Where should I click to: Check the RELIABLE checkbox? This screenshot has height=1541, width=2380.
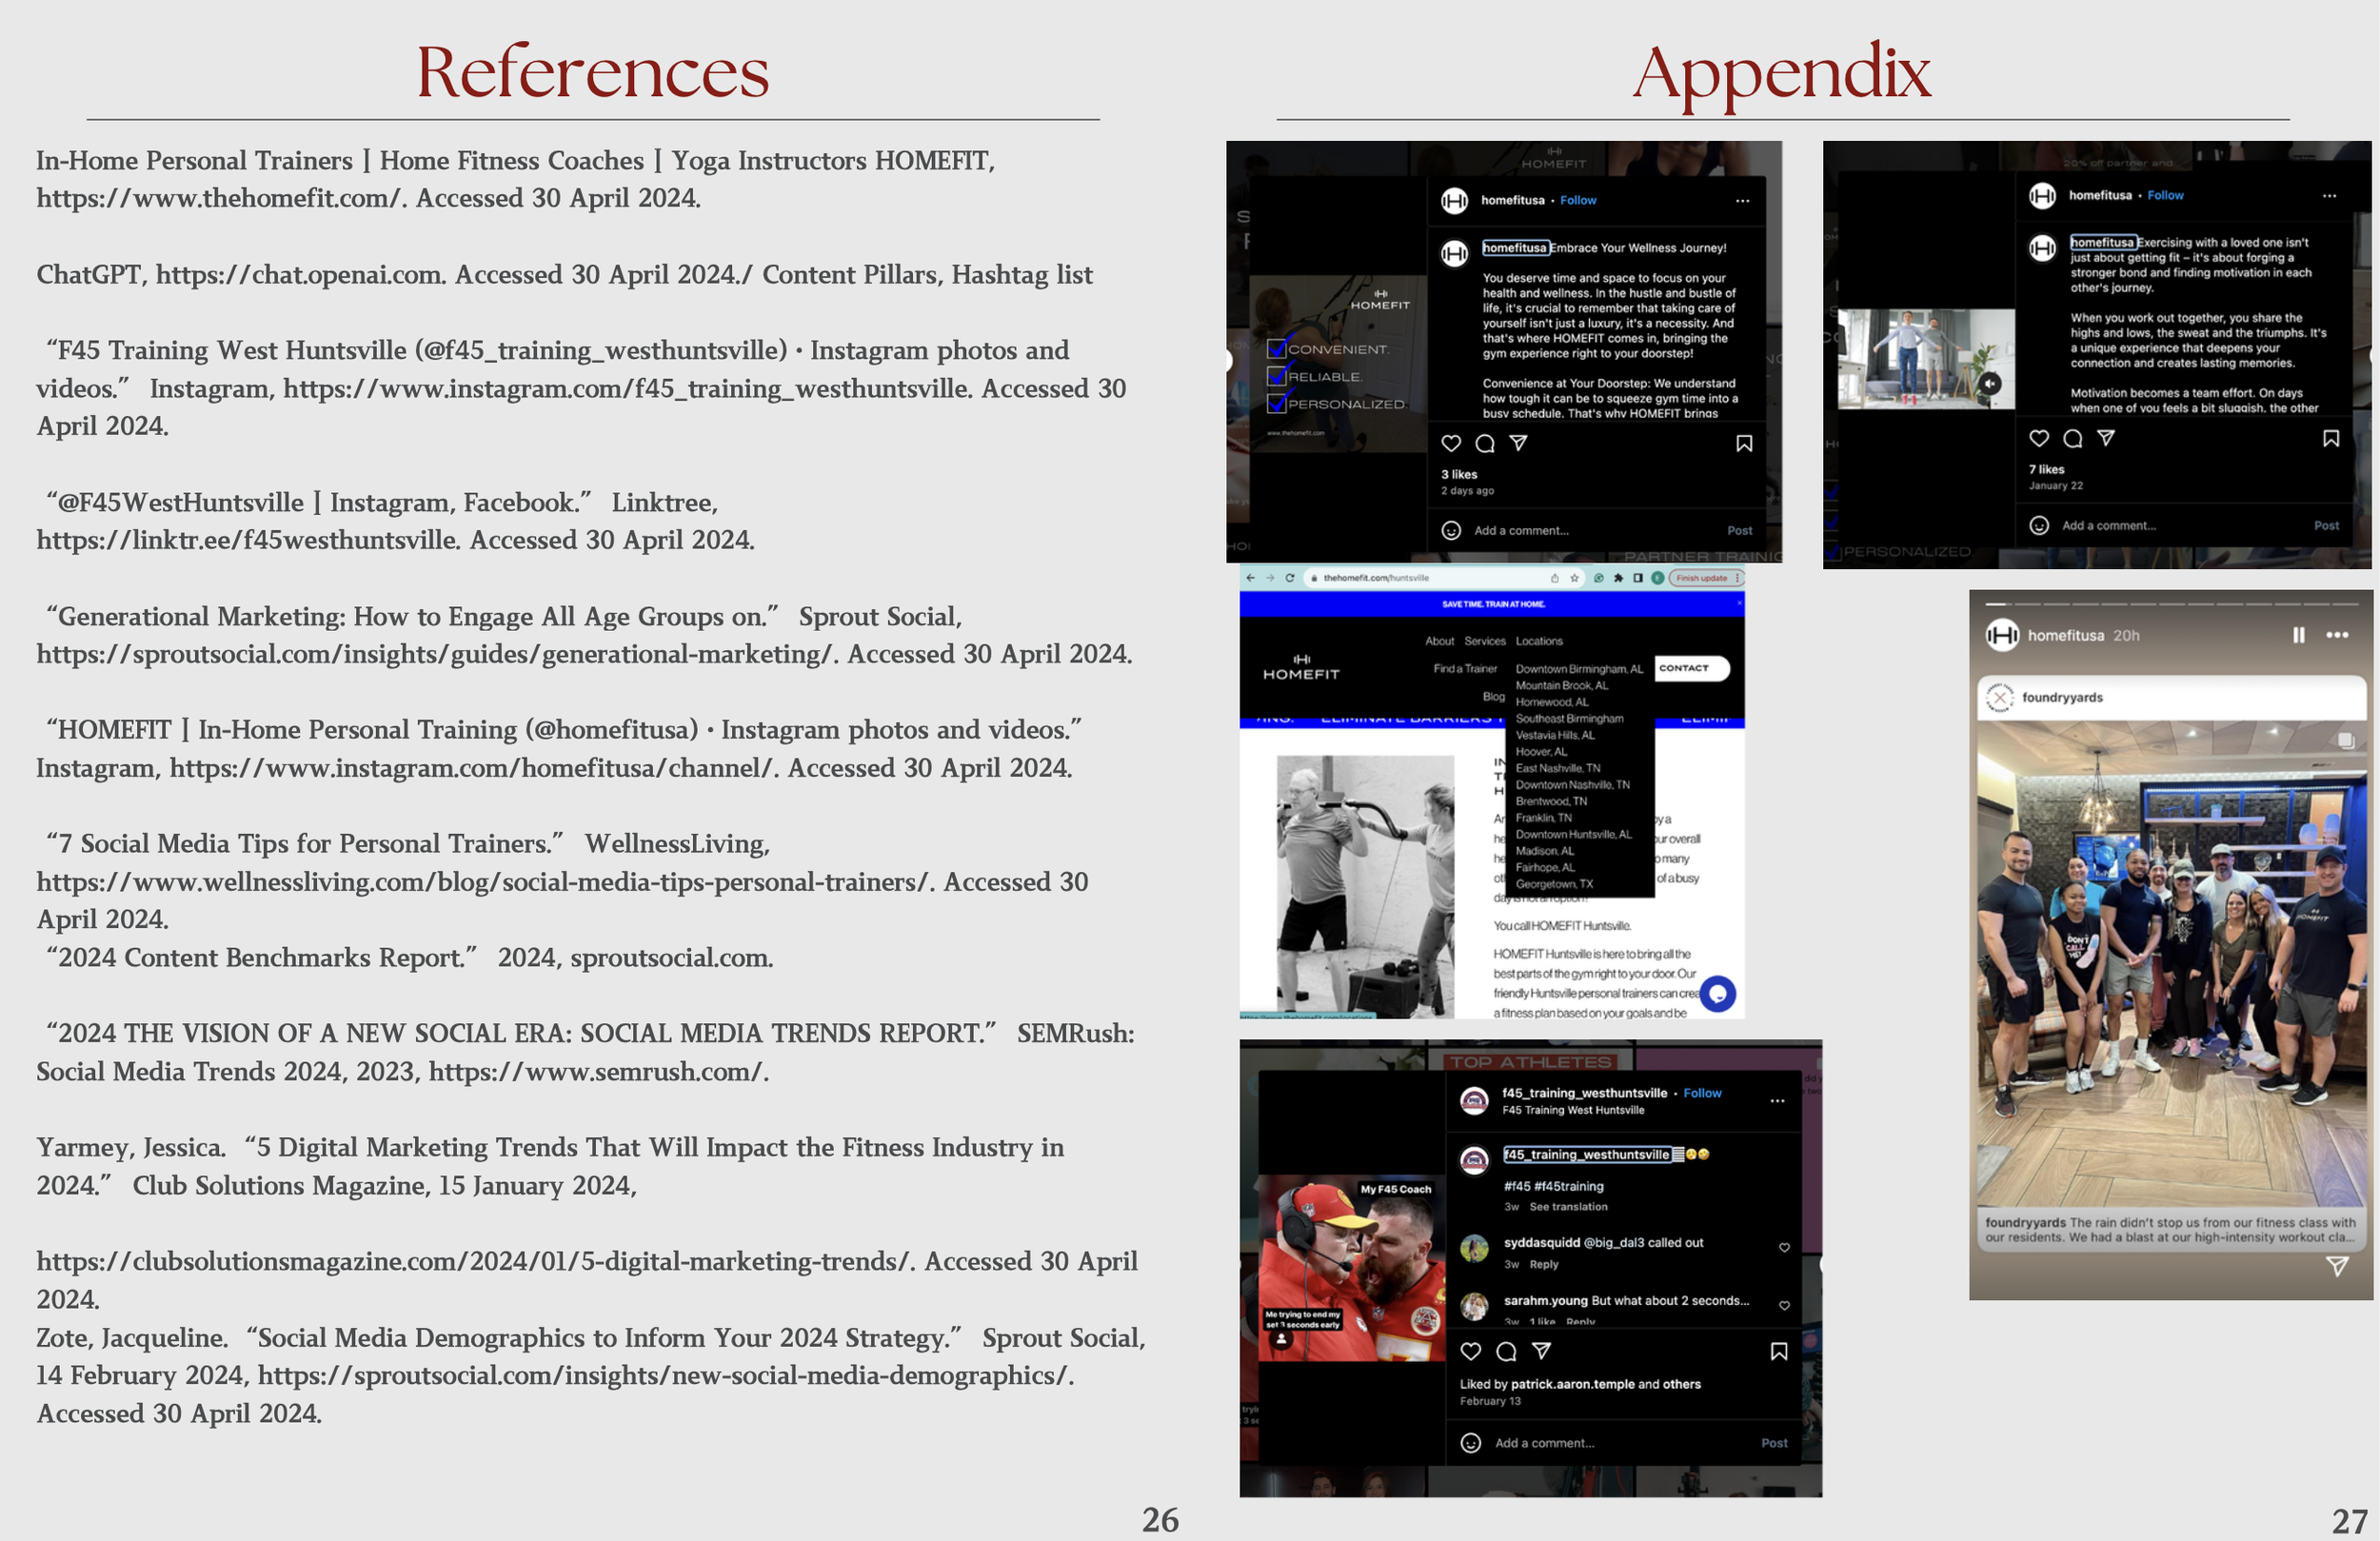(1279, 378)
